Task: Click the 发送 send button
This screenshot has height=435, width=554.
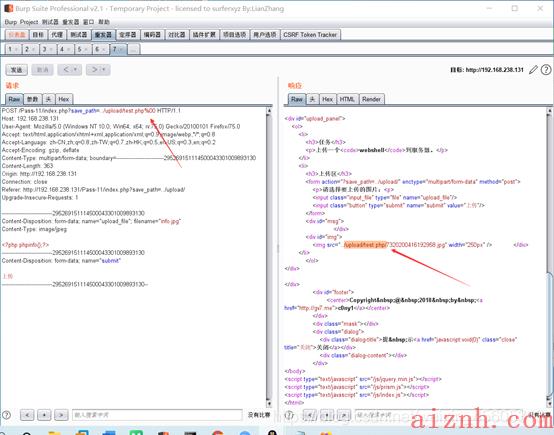Action: click(x=16, y=70)
